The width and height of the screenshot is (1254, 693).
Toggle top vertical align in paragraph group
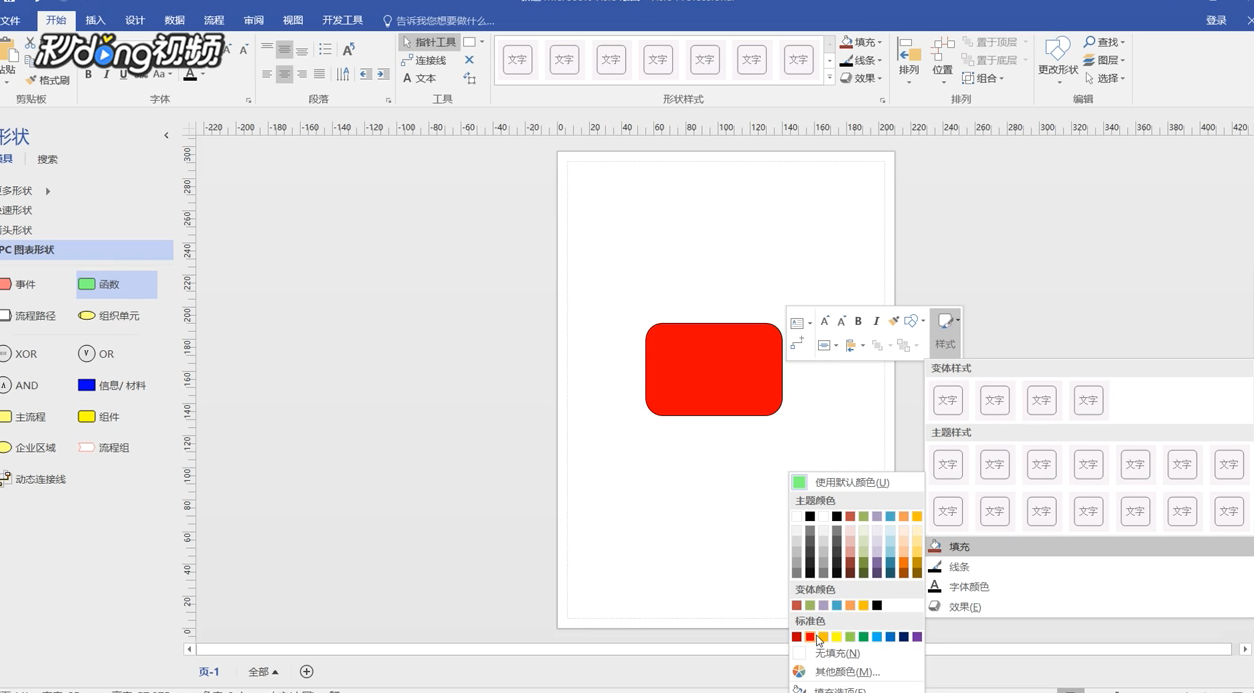coord(267,49)
